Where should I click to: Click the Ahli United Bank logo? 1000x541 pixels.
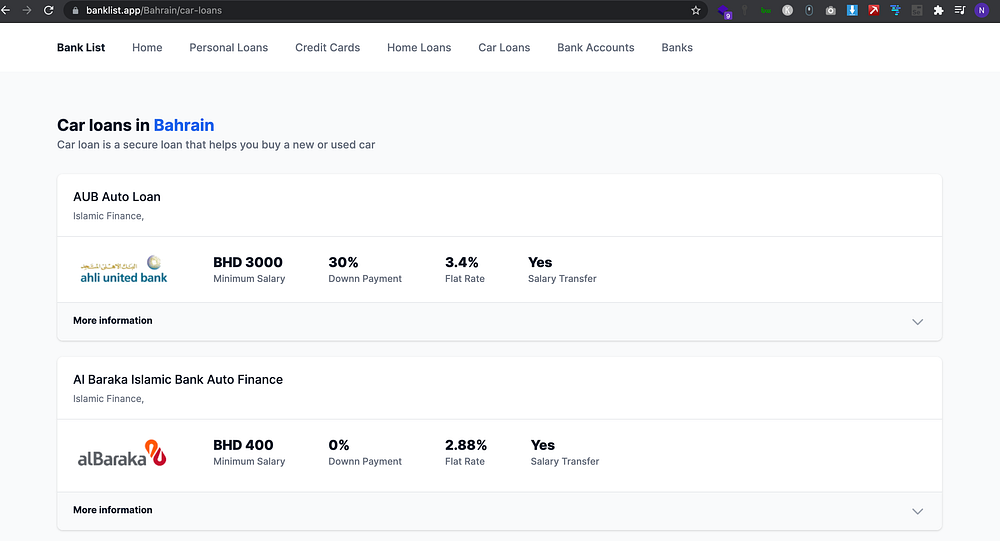click(x=124, y=270)
